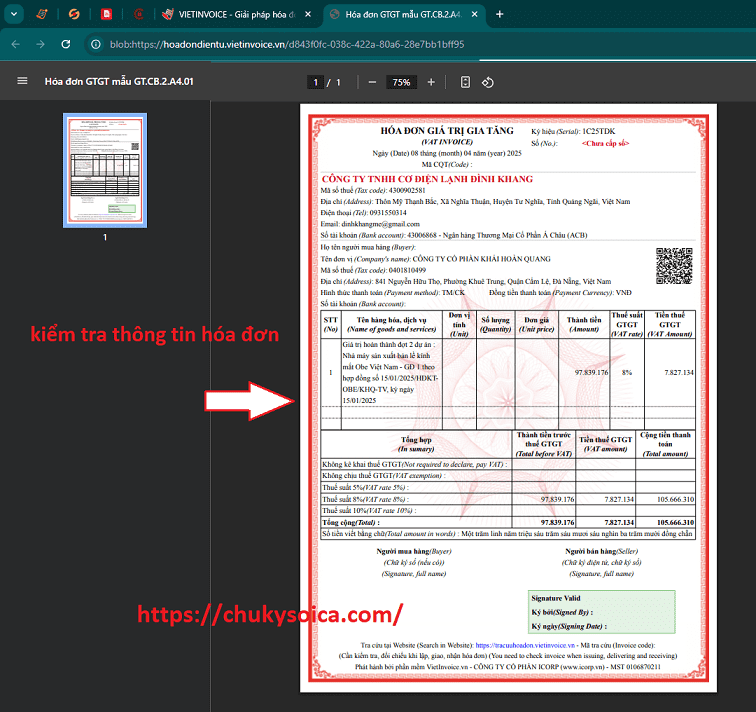Viewport: 756px width, 712px height.
Task: Click the Người mua hàng (Buyer) heading
Action: pyautogui.click(x=414, y=551)
